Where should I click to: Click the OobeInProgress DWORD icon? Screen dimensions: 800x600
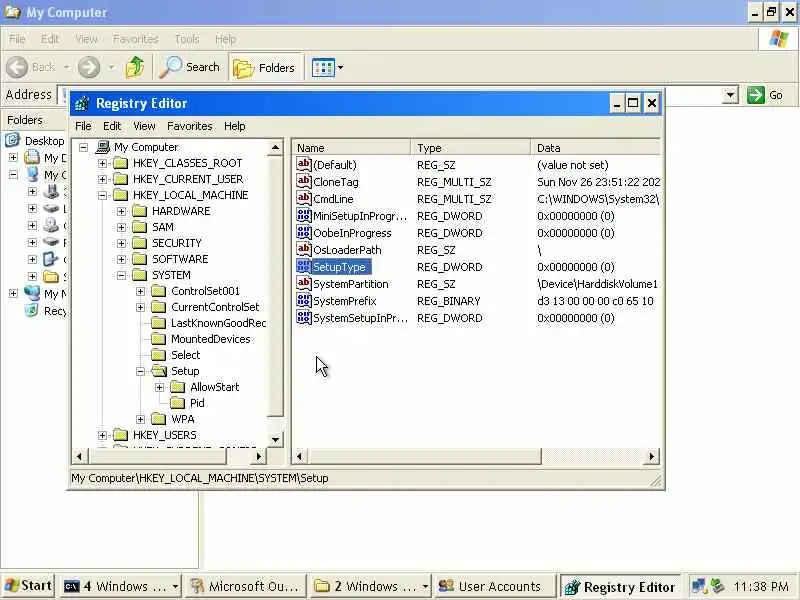coord(304,232)
